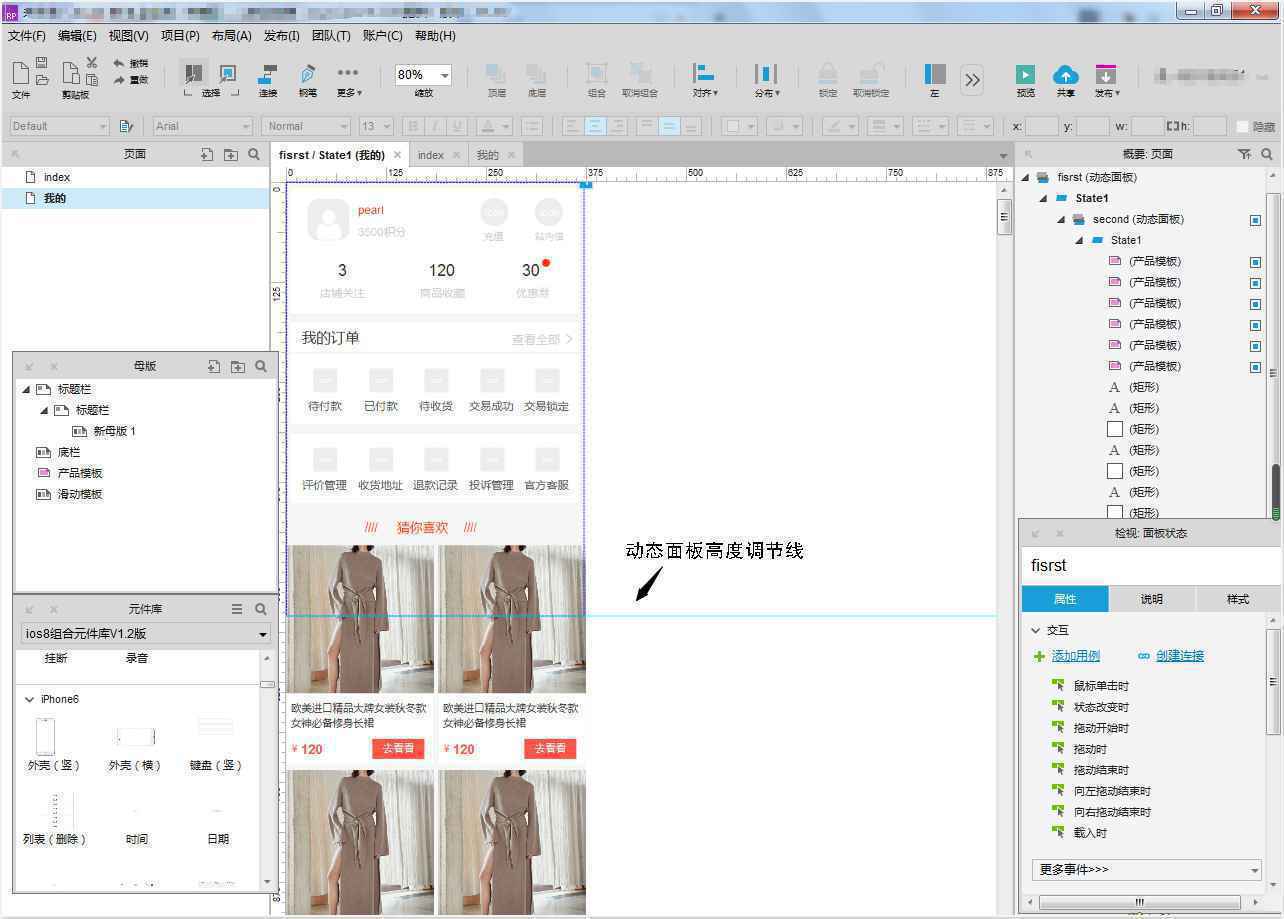Screen dimensions: 1284x919
Task: Toggle left text alignment
Action: [x=572, y=126]
